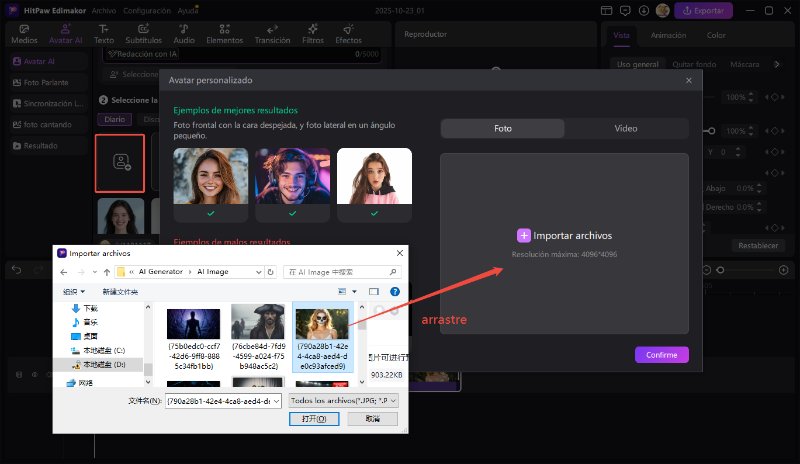
Task: Click the Audio toolbar icon
Action: [x=184, y=35]
